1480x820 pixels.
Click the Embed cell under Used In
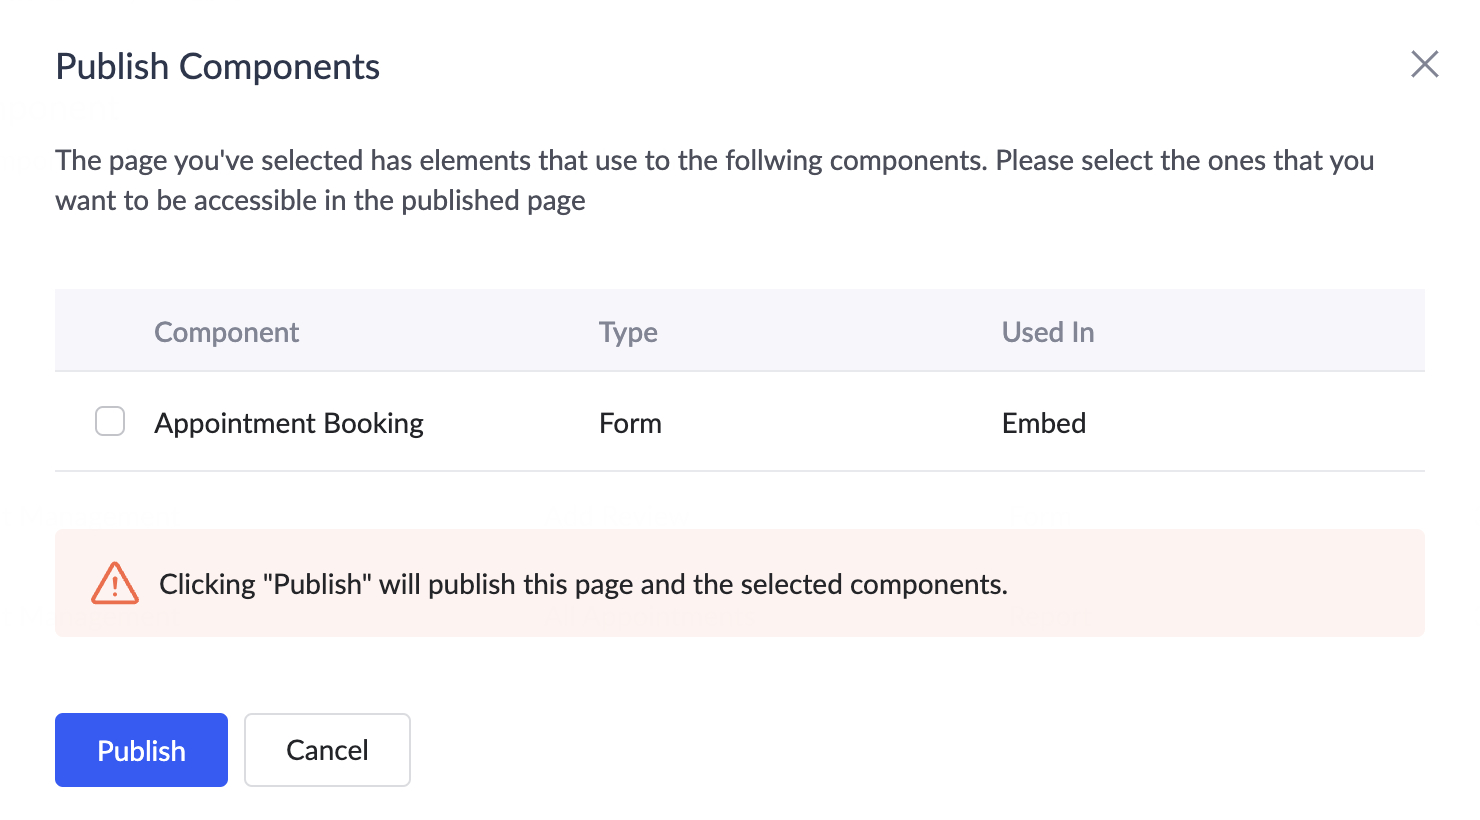(1043, 423)
